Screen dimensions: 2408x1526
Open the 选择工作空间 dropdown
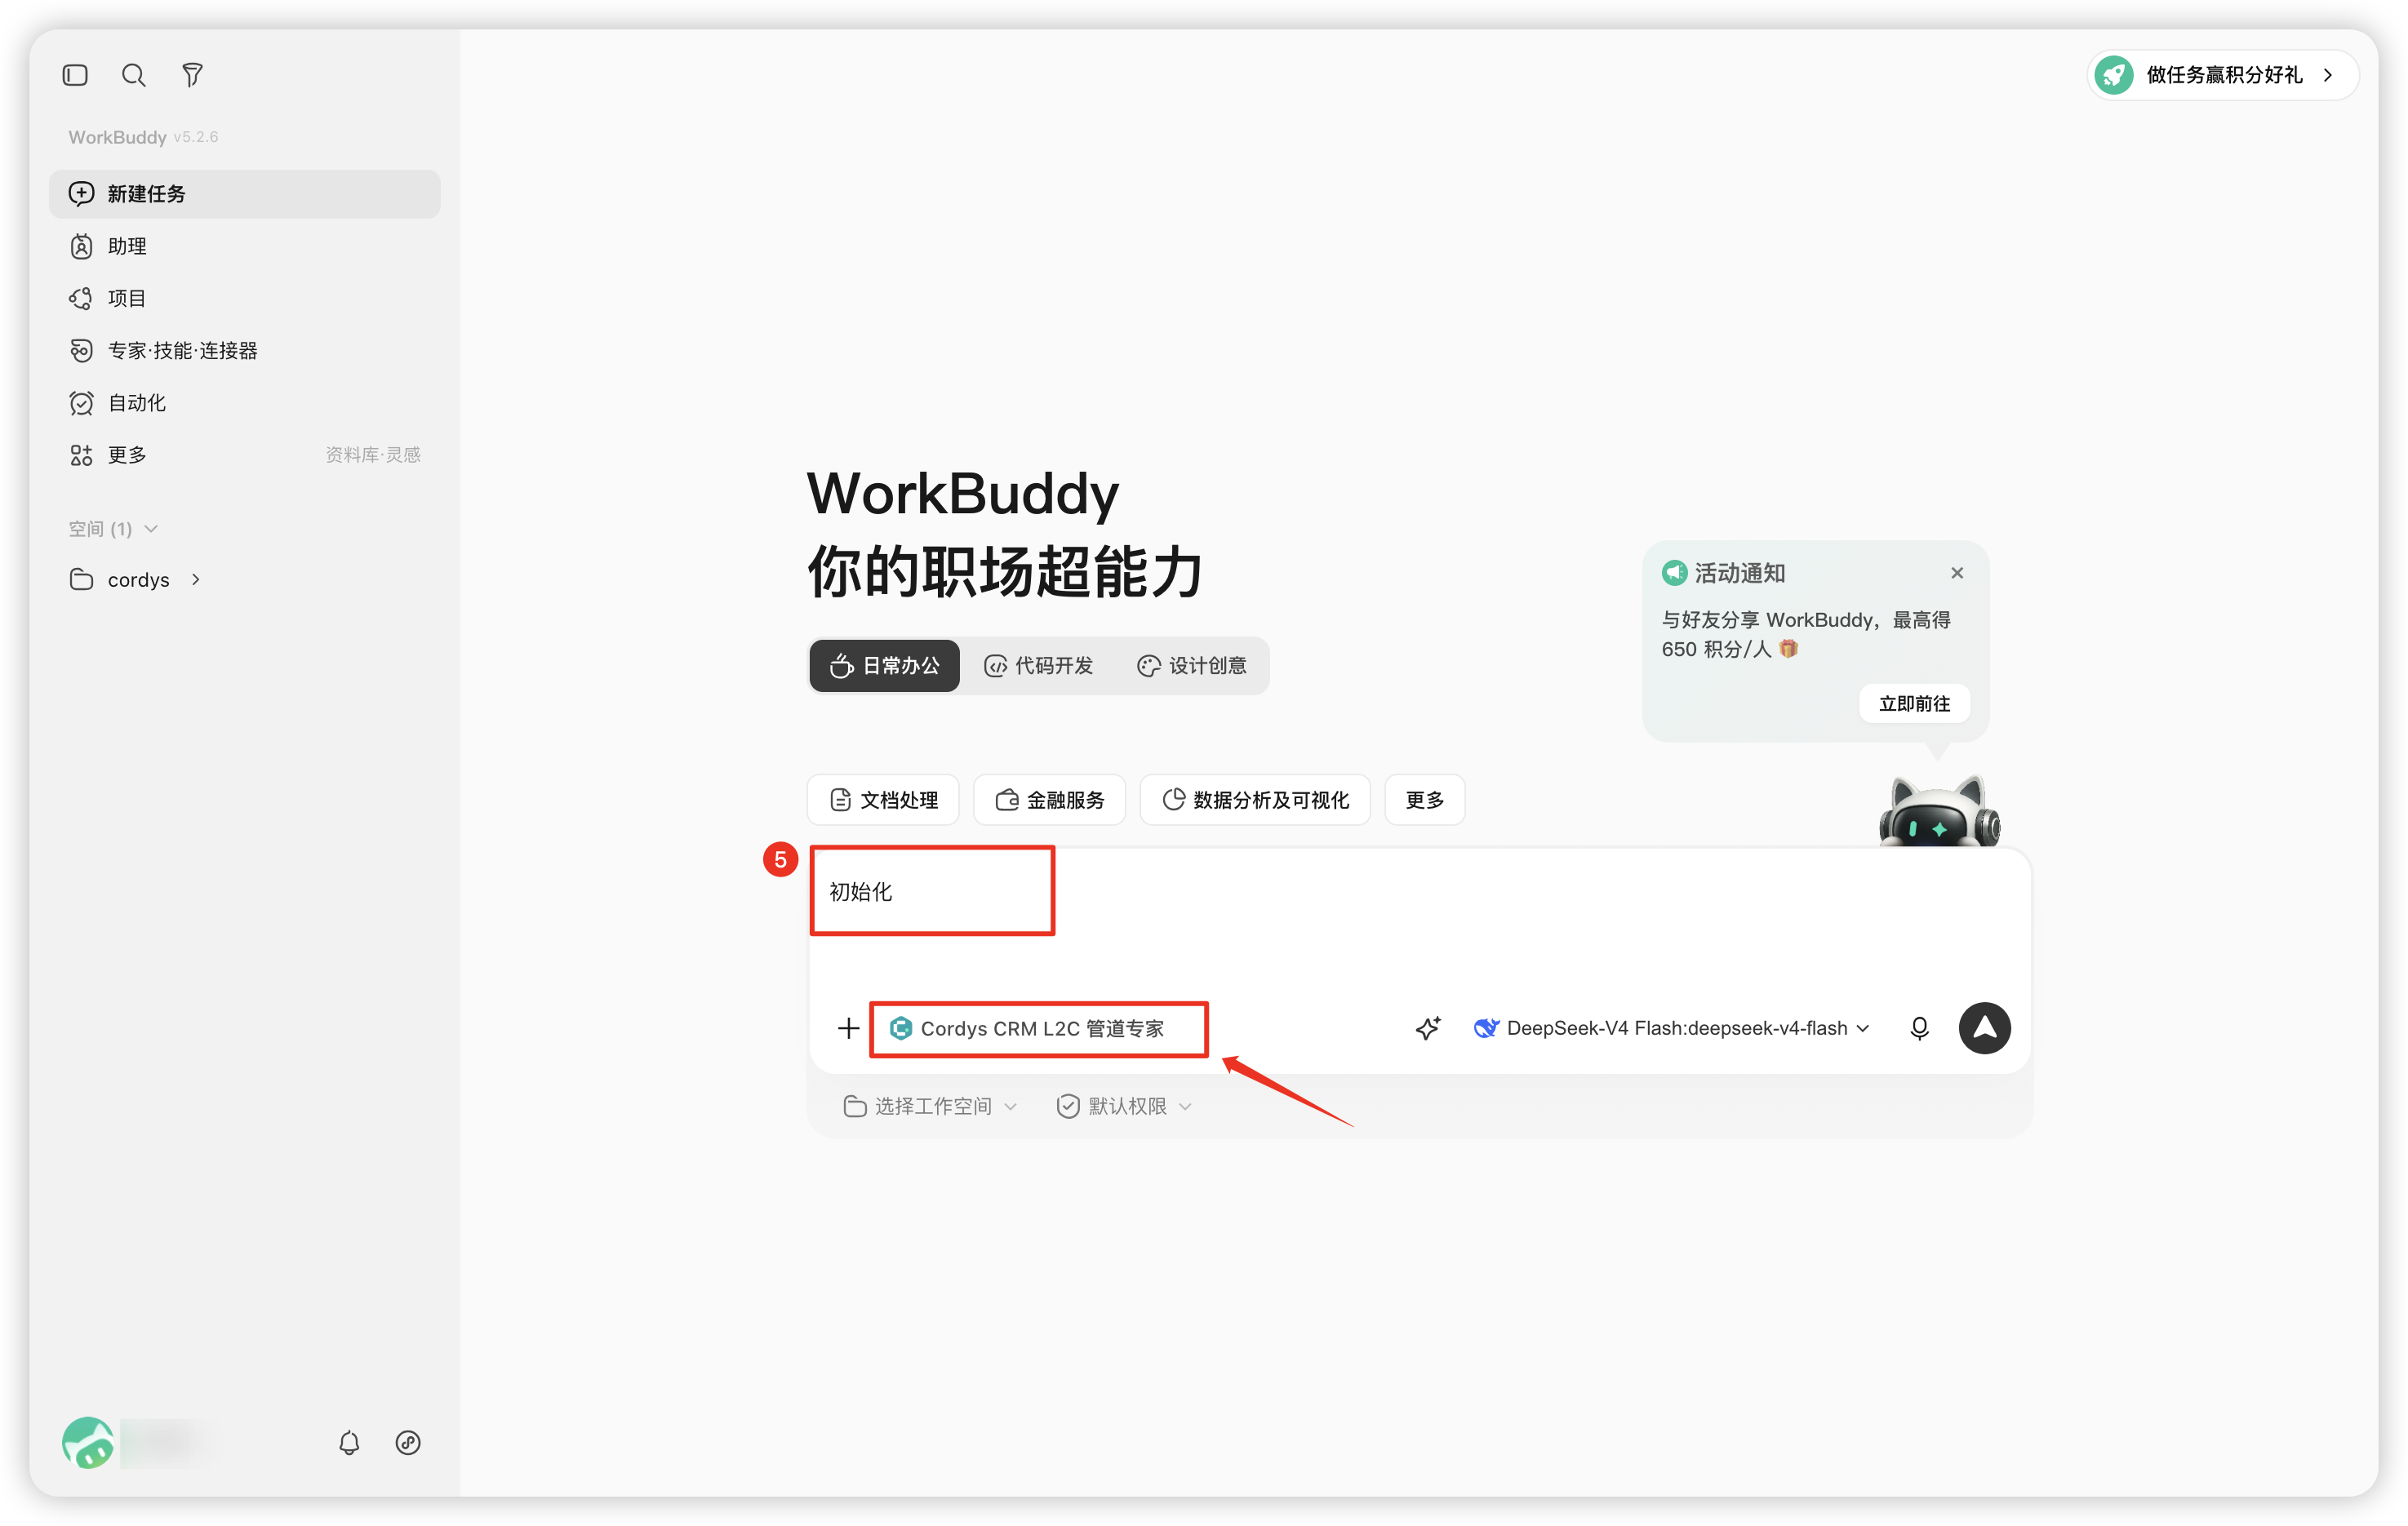coord(930,1106)
